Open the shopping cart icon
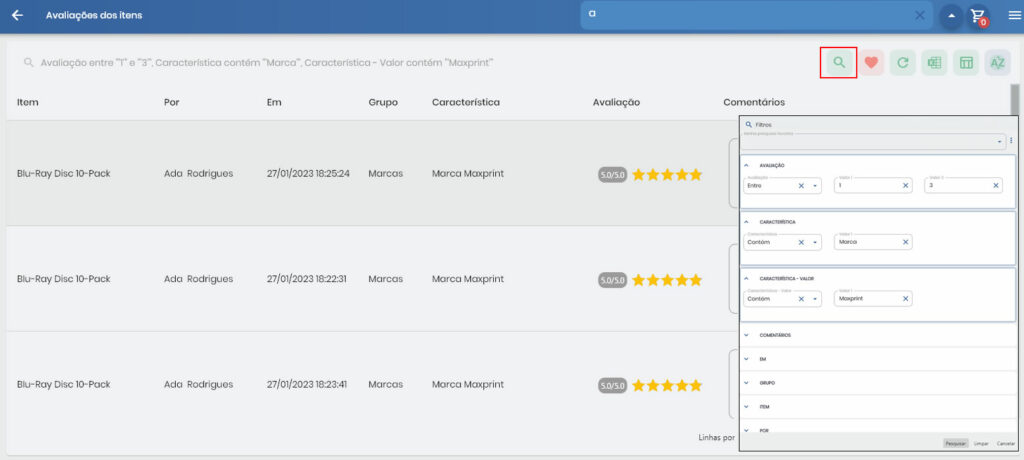The height and width of the screenshot is (460, 1024). coord(978,16)
